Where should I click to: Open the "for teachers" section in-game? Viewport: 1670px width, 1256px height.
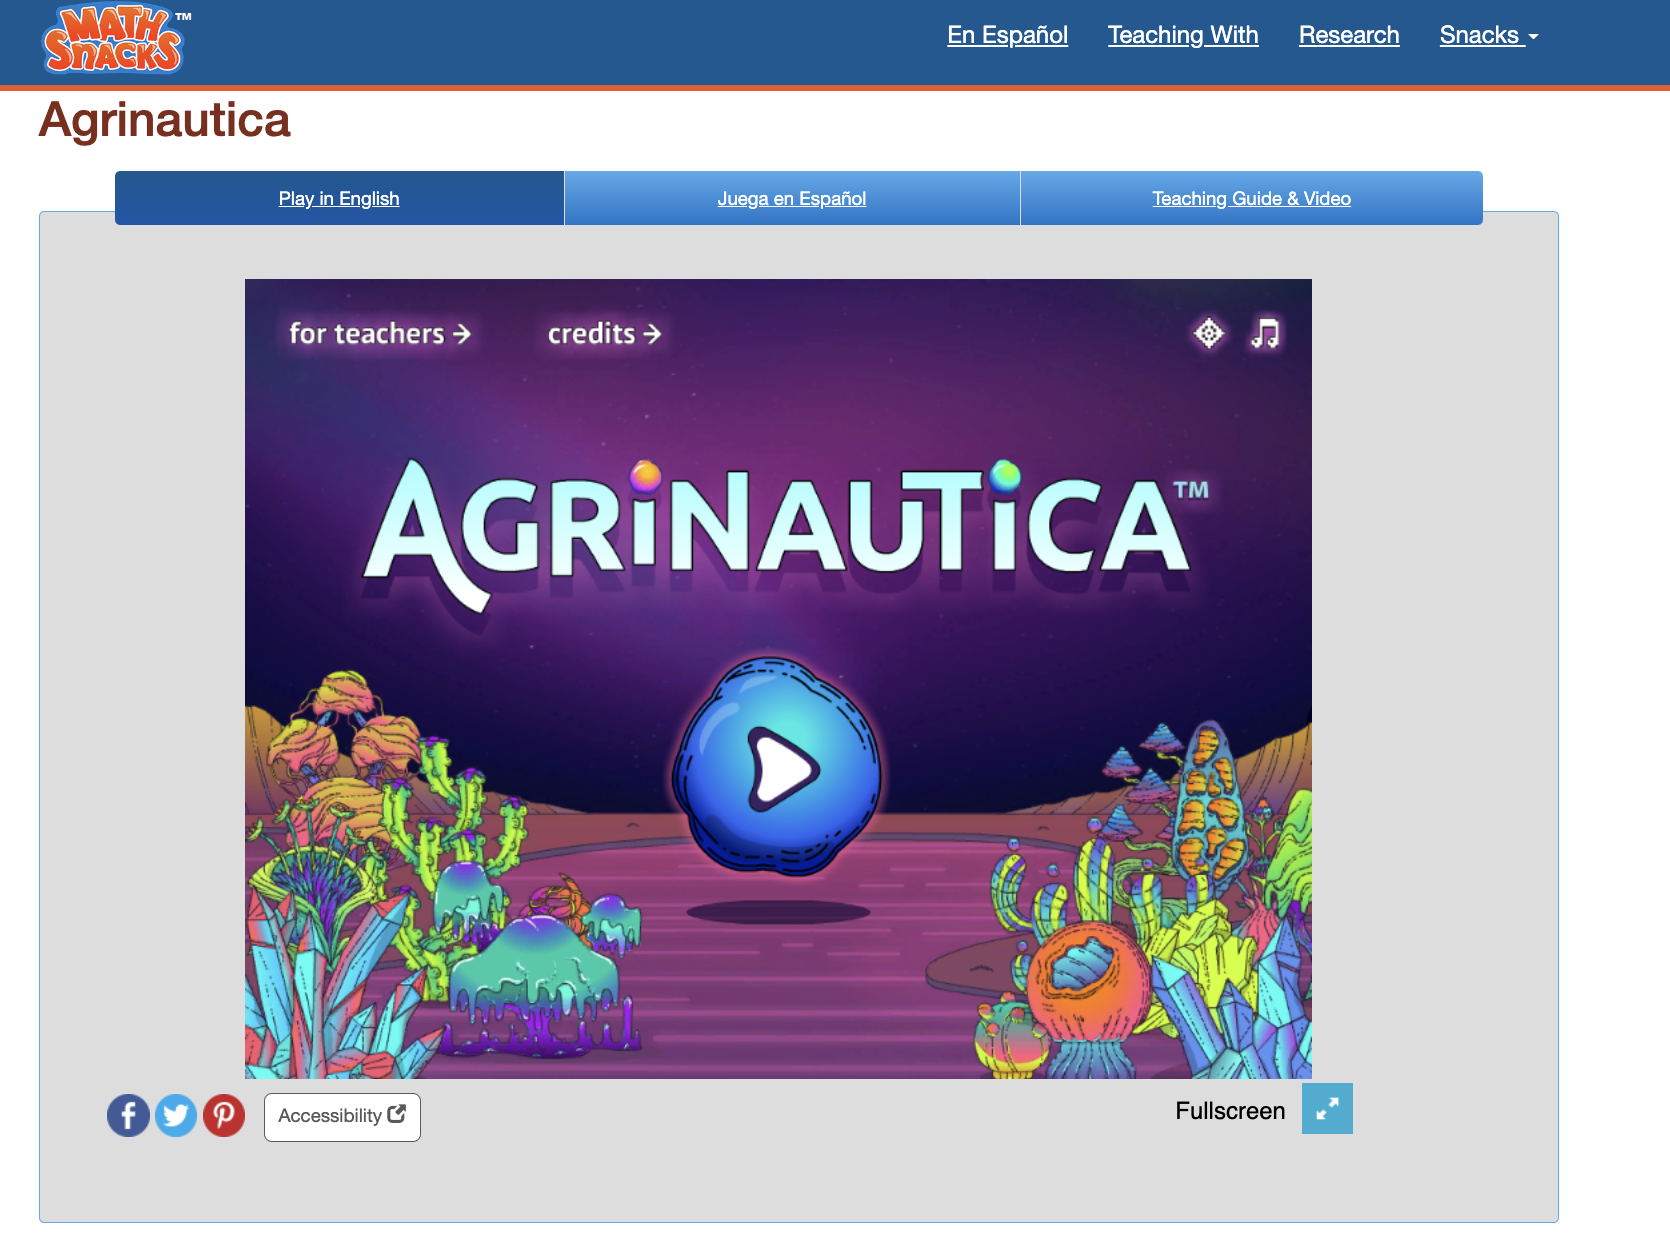coord(380,334)
